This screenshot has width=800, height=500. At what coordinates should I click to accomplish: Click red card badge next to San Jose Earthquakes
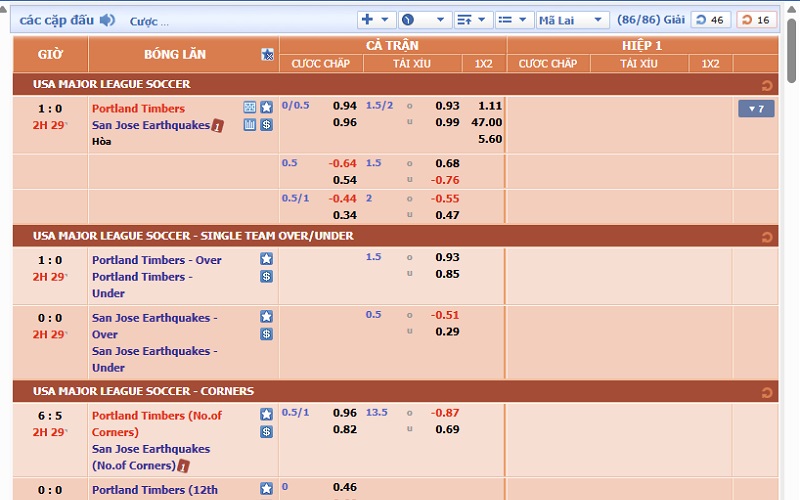(x=218, y=126)
